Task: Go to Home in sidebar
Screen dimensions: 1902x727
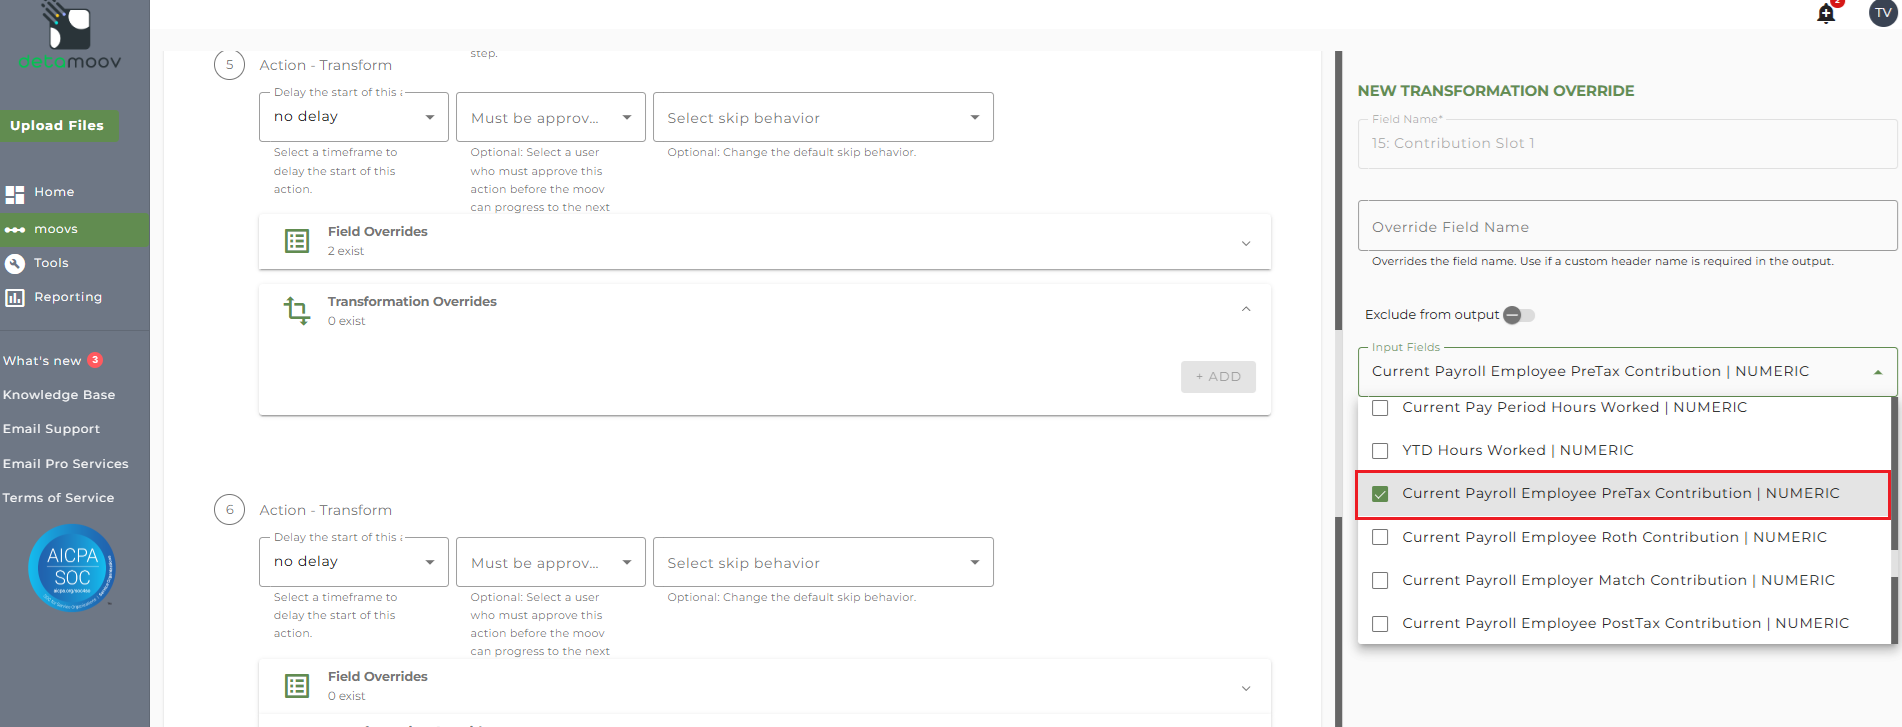Action: (54, 192)
